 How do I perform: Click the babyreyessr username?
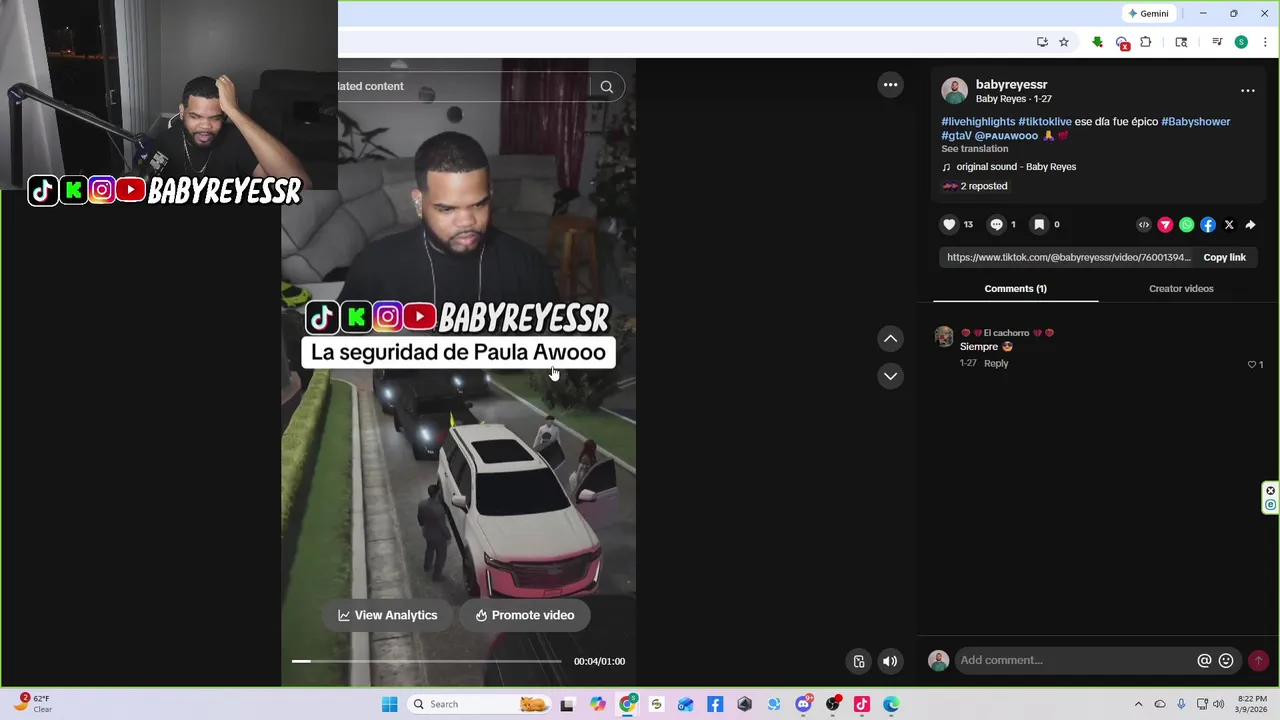click(x=1011, y=85)
